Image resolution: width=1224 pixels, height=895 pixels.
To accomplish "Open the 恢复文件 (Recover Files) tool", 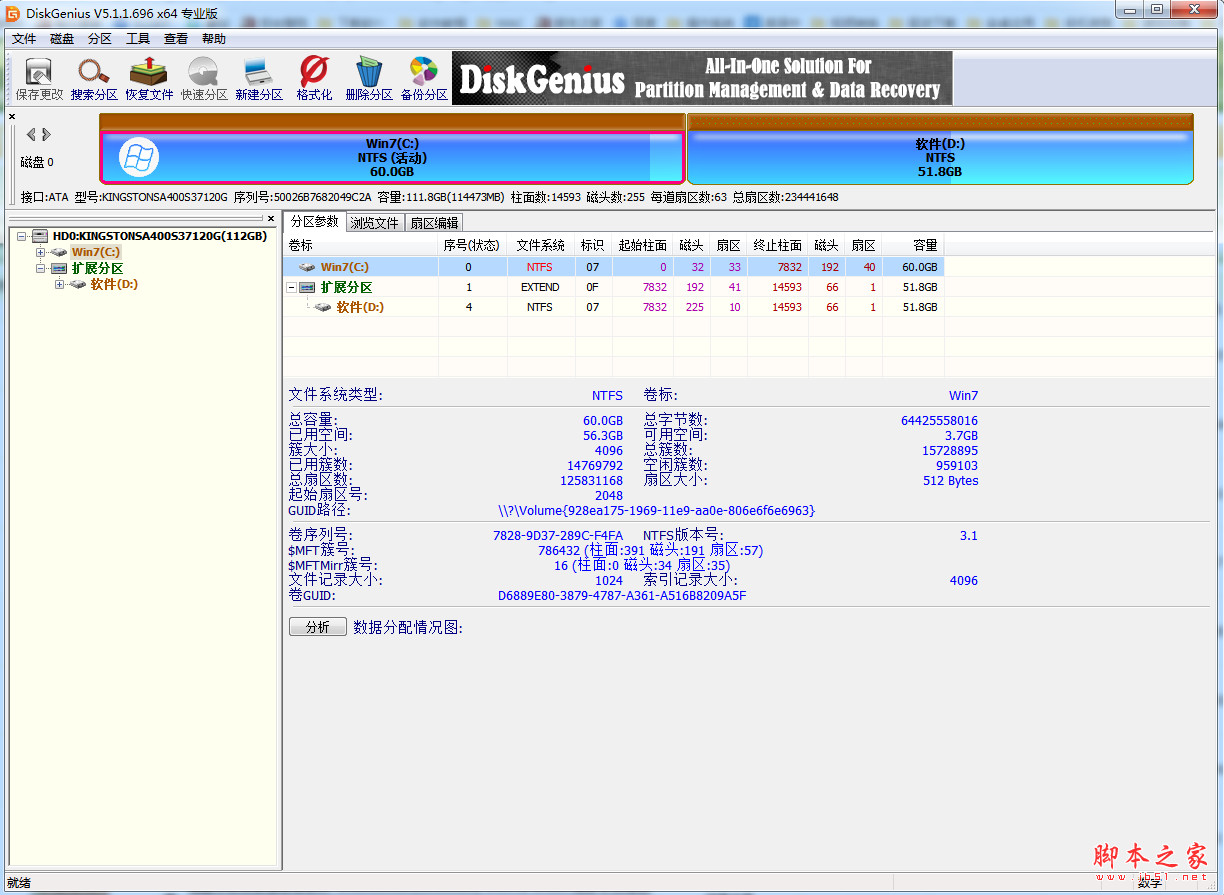I will pyautogui.click(x=149, y=78).
